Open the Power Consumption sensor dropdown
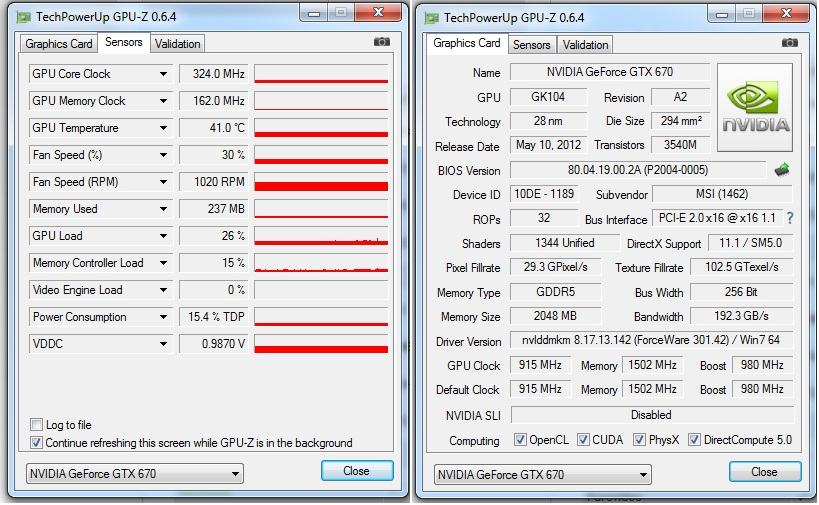This screenshot has height=505, width=819. 163,317
